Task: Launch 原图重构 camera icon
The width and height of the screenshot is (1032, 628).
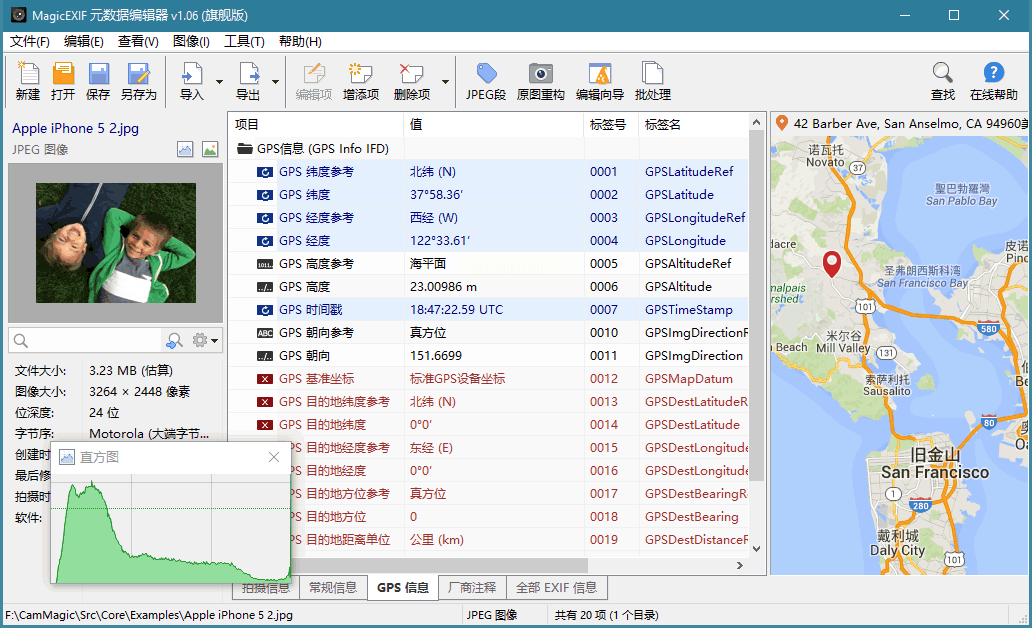Action: [x=540, y=80]
